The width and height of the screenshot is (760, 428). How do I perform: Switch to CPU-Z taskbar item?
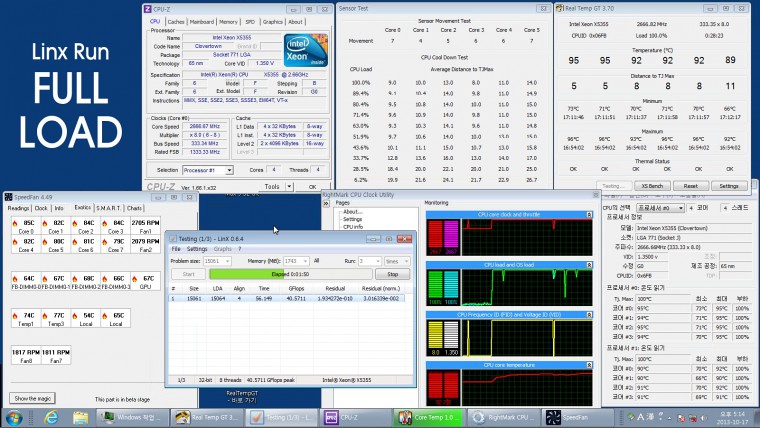(356, 417)
